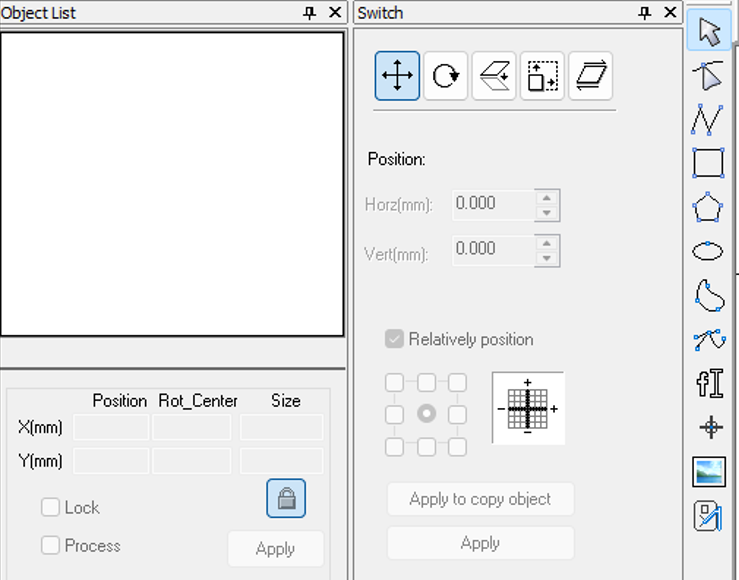This screenshot has width=739, height=580.
Task: Select the Ellipse drawing tool
Action: [x=707, y=251]
